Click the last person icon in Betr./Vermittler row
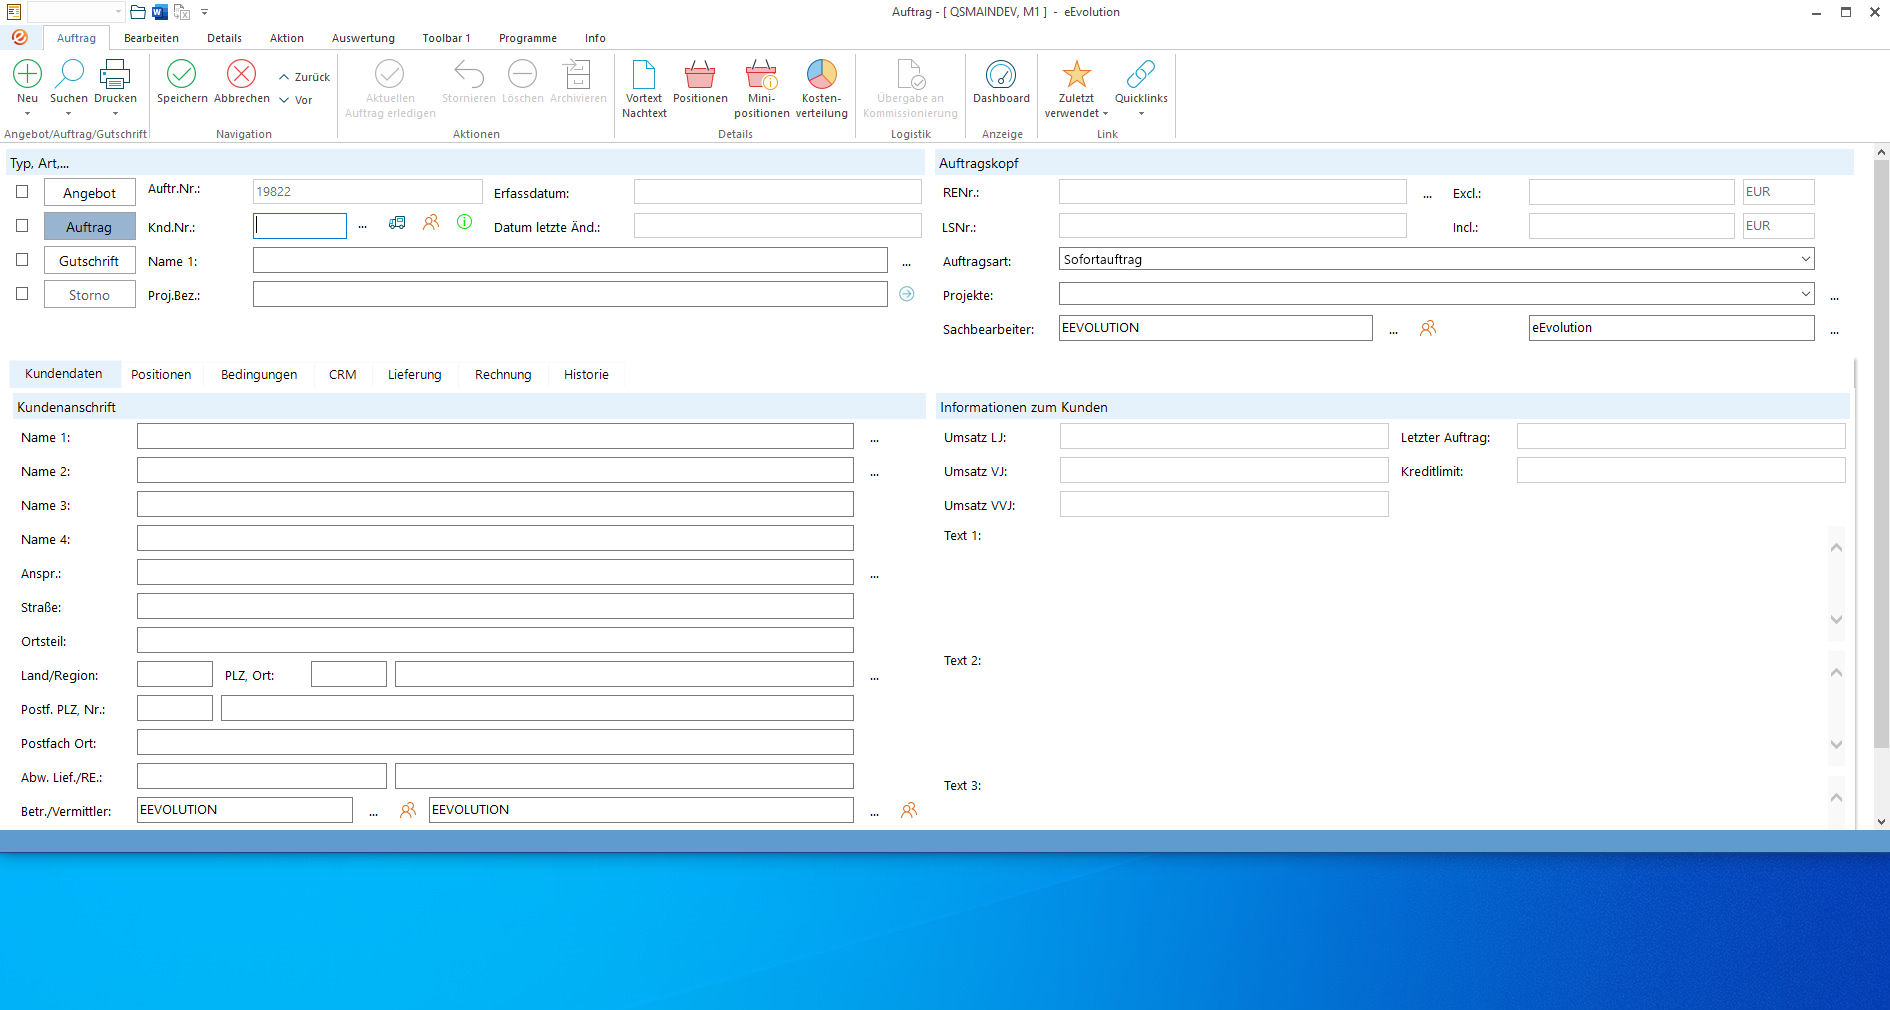 point(909,810)
